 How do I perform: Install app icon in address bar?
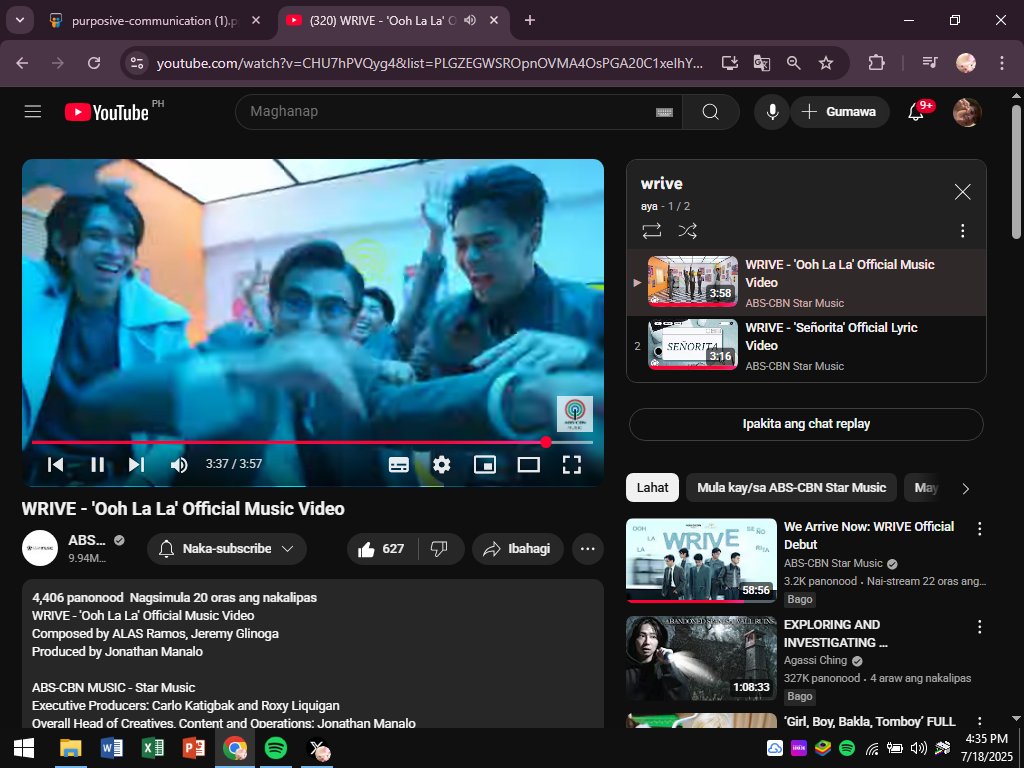729,63
